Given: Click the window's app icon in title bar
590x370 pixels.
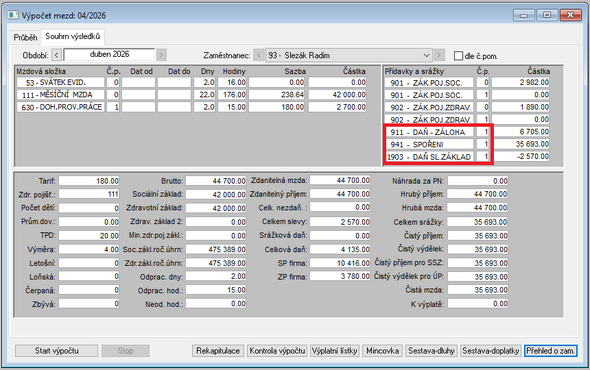Looking at the screenshot, I should click(x=13, y=15).
